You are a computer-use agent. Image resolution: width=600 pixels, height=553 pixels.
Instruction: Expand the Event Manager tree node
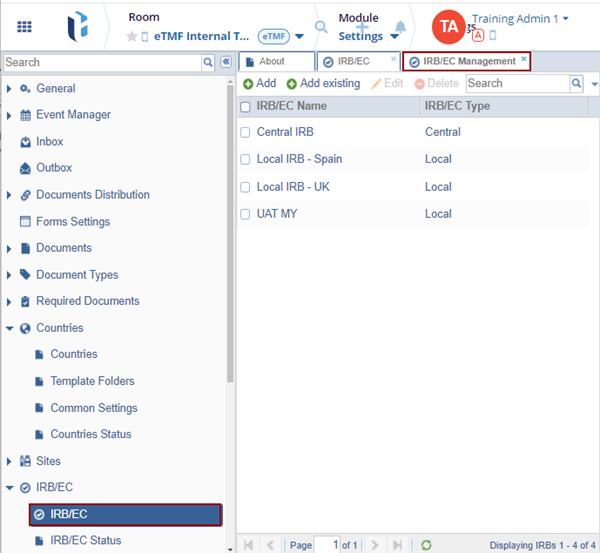(x=10, y=115)
